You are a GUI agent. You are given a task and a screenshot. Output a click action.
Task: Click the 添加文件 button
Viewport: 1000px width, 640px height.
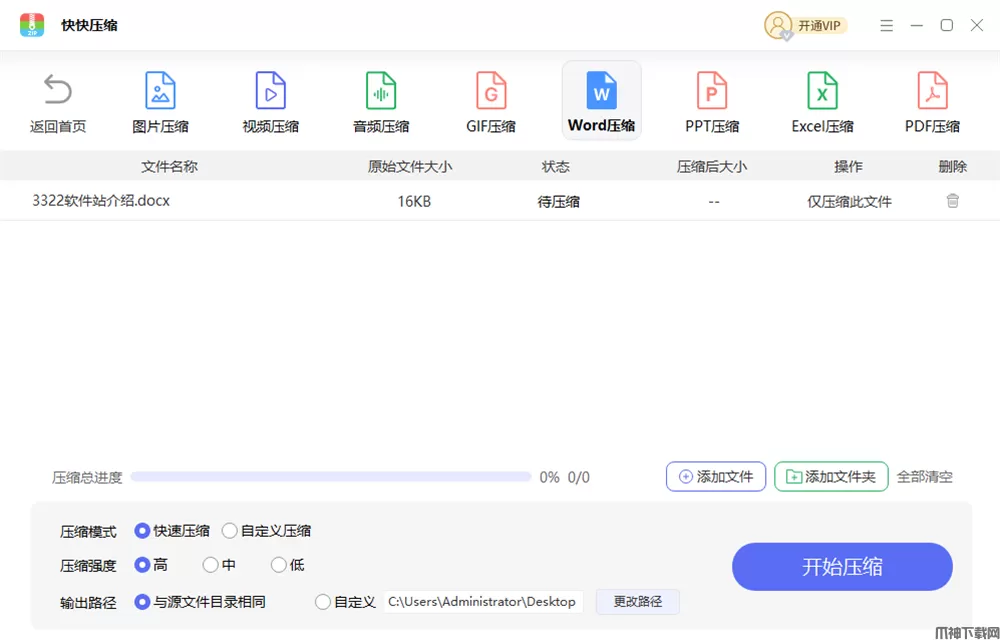coord(716,477)
